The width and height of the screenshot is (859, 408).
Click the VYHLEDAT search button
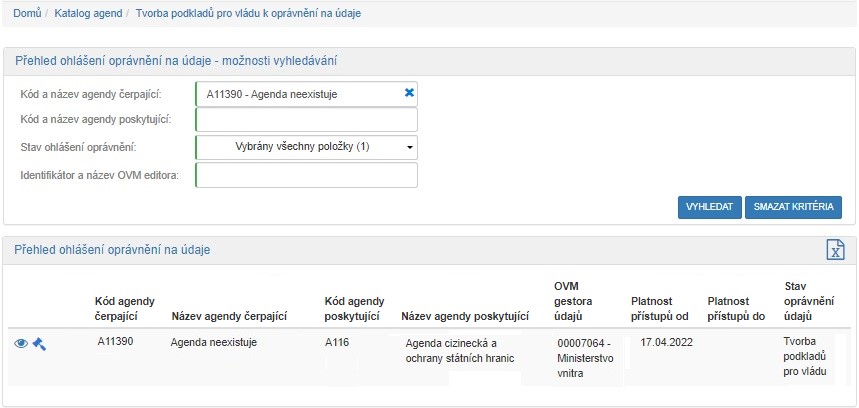point(709,207)
